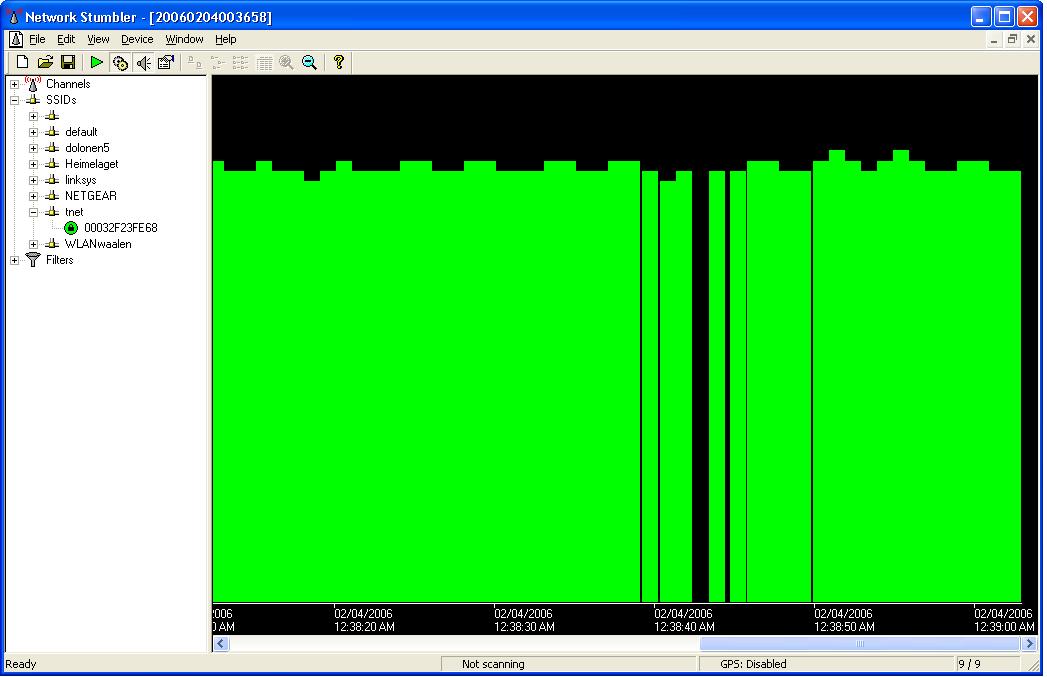Viewport: 1047px width, 677px height.
Task: Click the Filters funnel icon
Action: pos(33,260)
